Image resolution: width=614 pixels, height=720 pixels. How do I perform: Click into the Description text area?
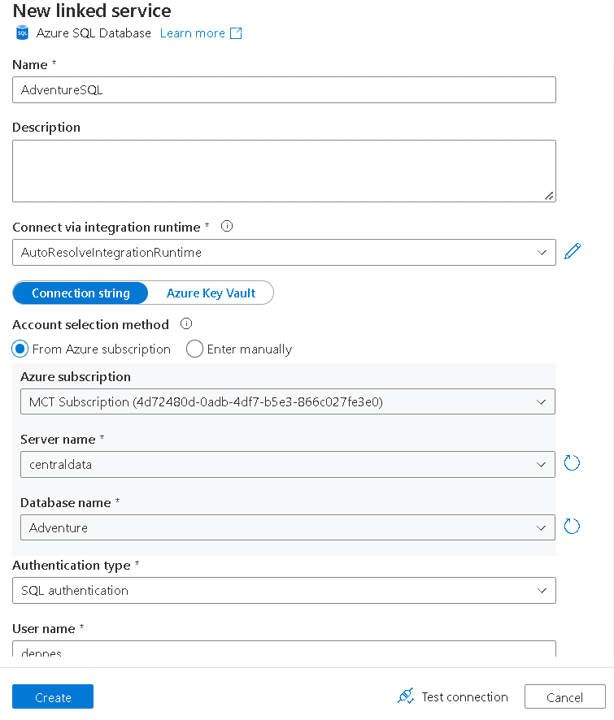click(x=284, y=171)
